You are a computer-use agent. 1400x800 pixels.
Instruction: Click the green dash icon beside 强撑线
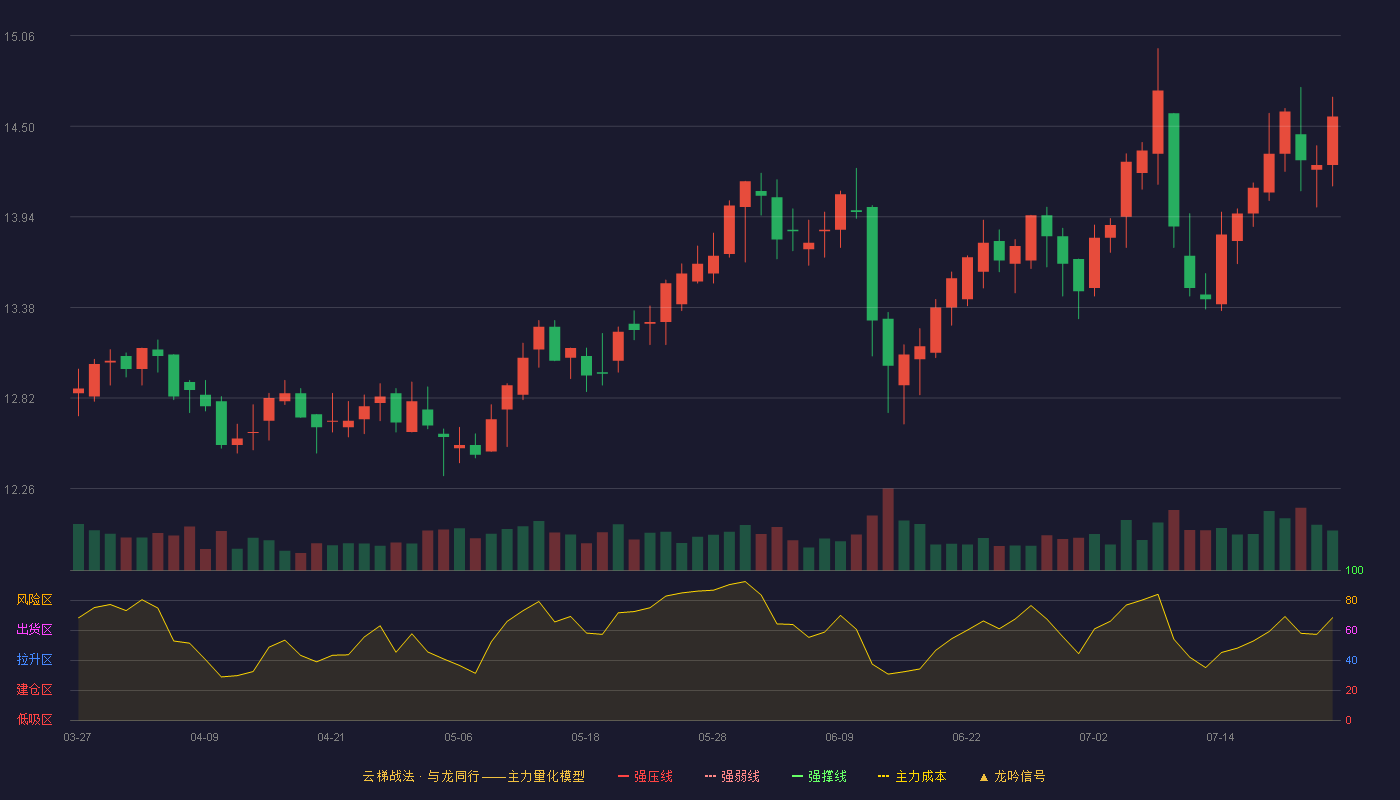click(x=798, y=776)
